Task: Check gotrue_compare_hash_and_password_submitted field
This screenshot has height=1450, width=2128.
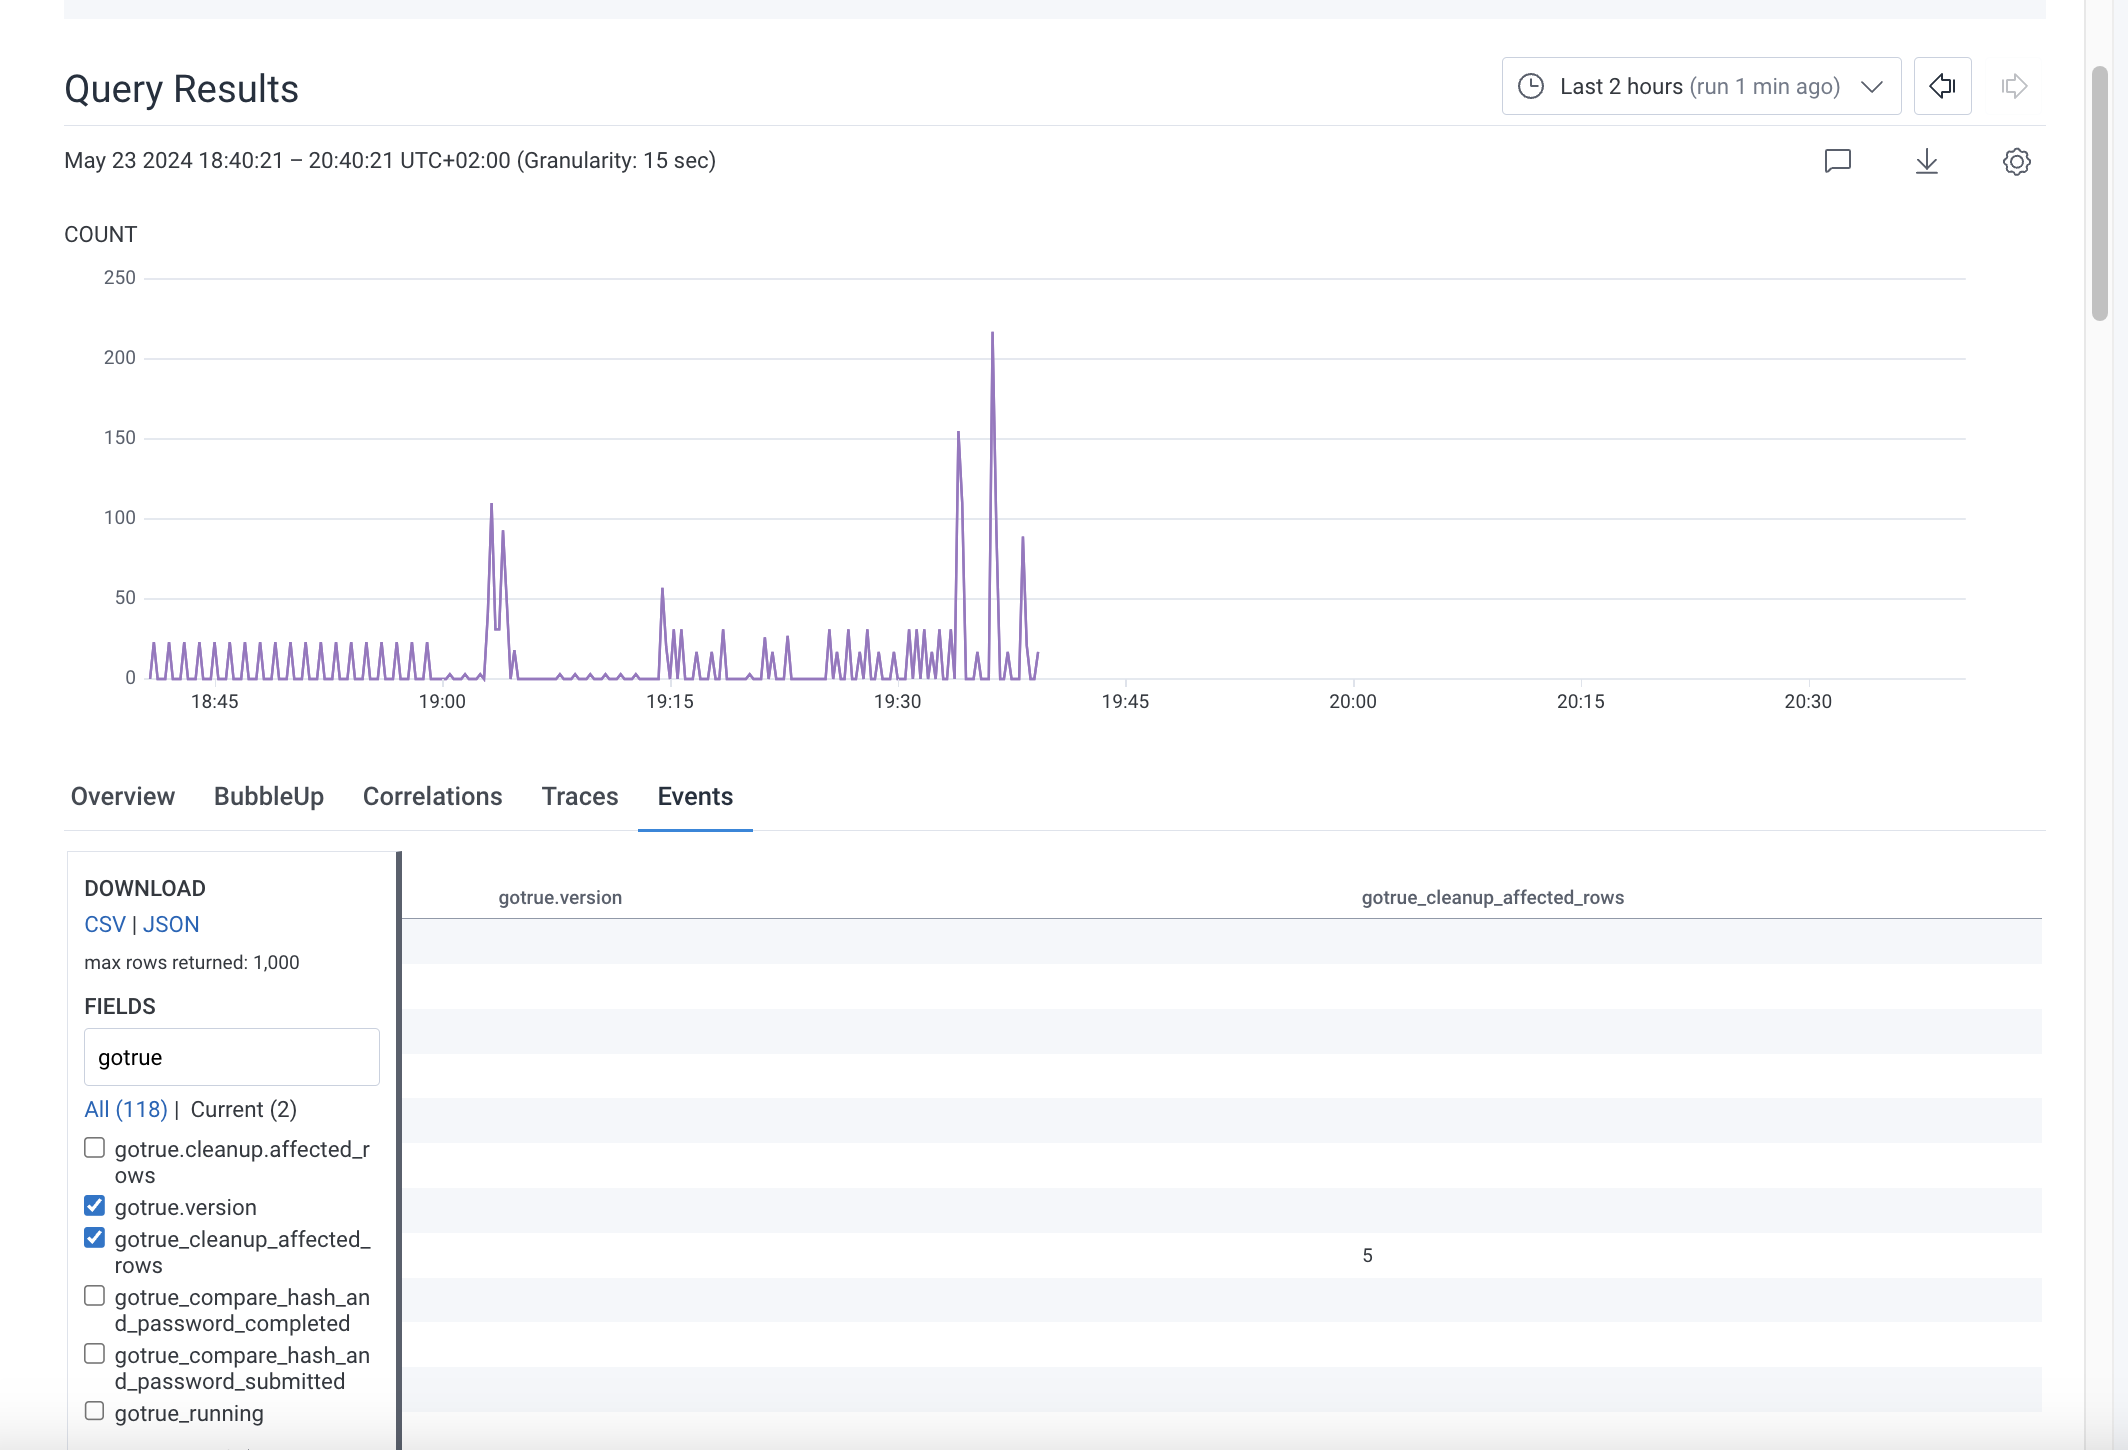Action: click(x=95, y=1354)
